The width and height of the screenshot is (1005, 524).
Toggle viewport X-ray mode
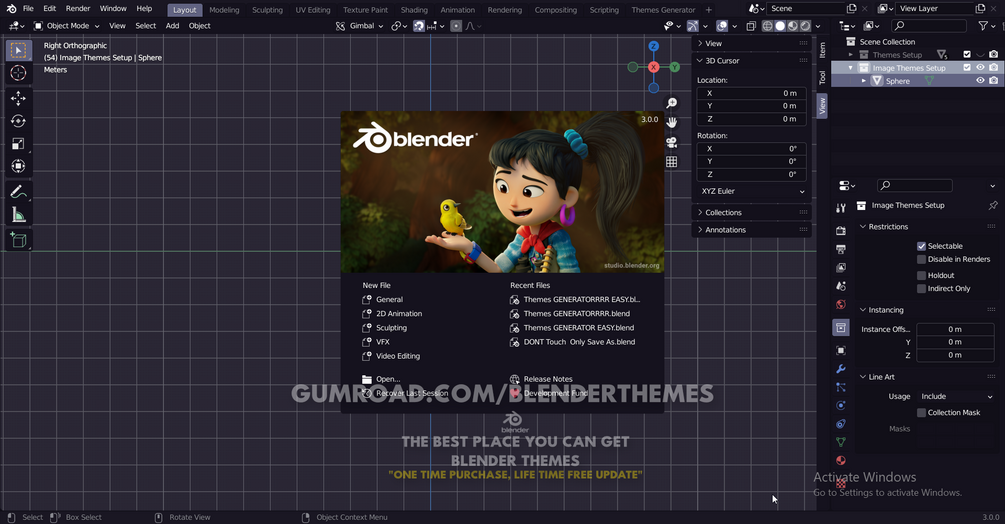click(x=751, y=26)
